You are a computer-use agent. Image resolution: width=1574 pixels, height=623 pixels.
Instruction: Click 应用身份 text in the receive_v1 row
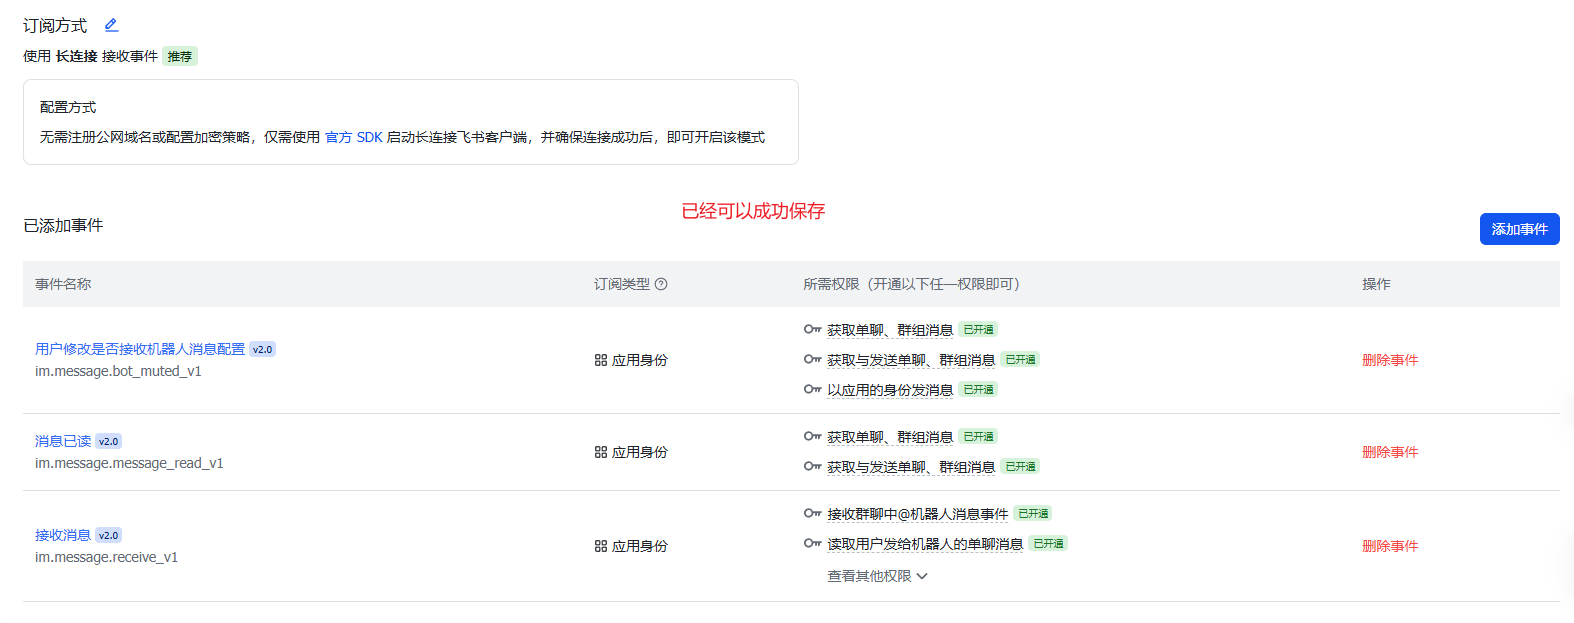pyautogui.click(x=640, y=546)
